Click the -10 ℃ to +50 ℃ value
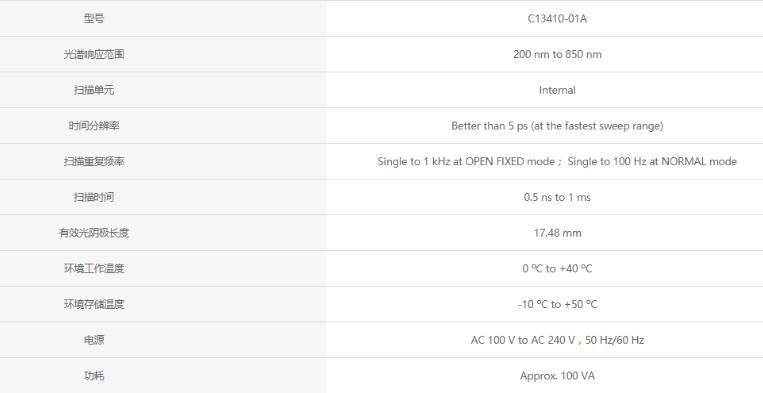 click(x=557, y=304)
